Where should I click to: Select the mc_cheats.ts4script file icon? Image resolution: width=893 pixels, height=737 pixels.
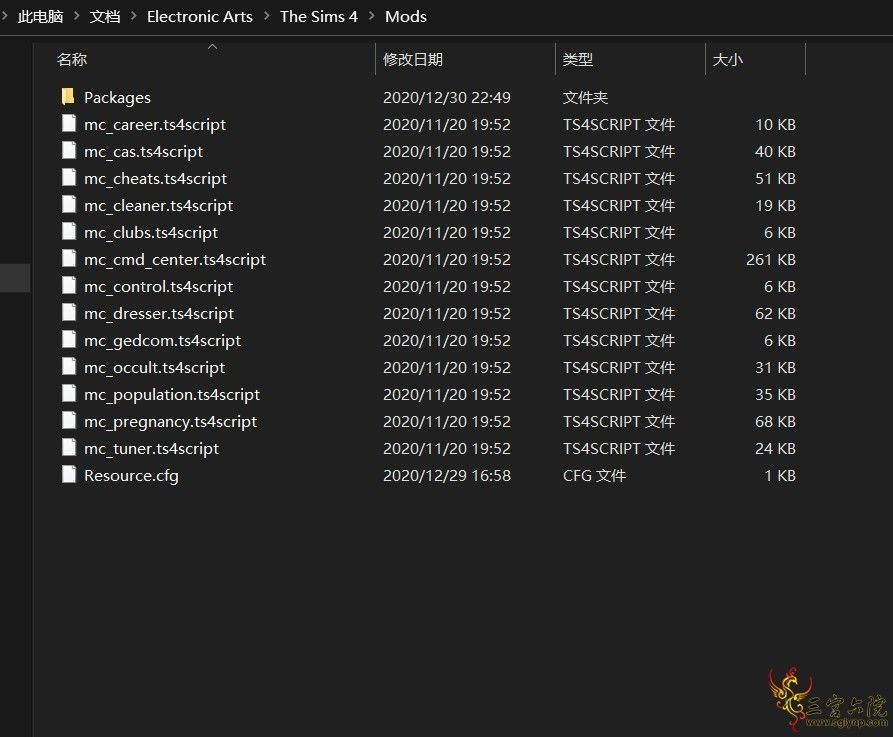[x=68, y=178]
